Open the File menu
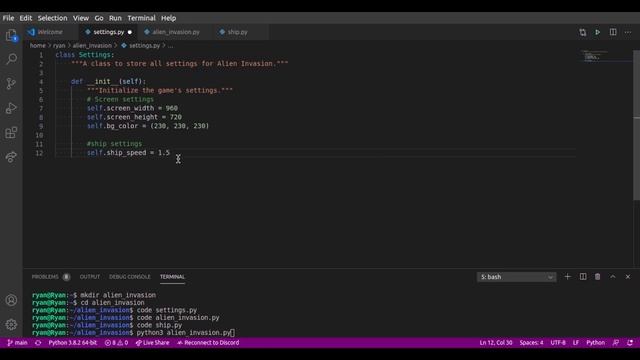This screenshot has width=640, height=360. click(8, 18)
